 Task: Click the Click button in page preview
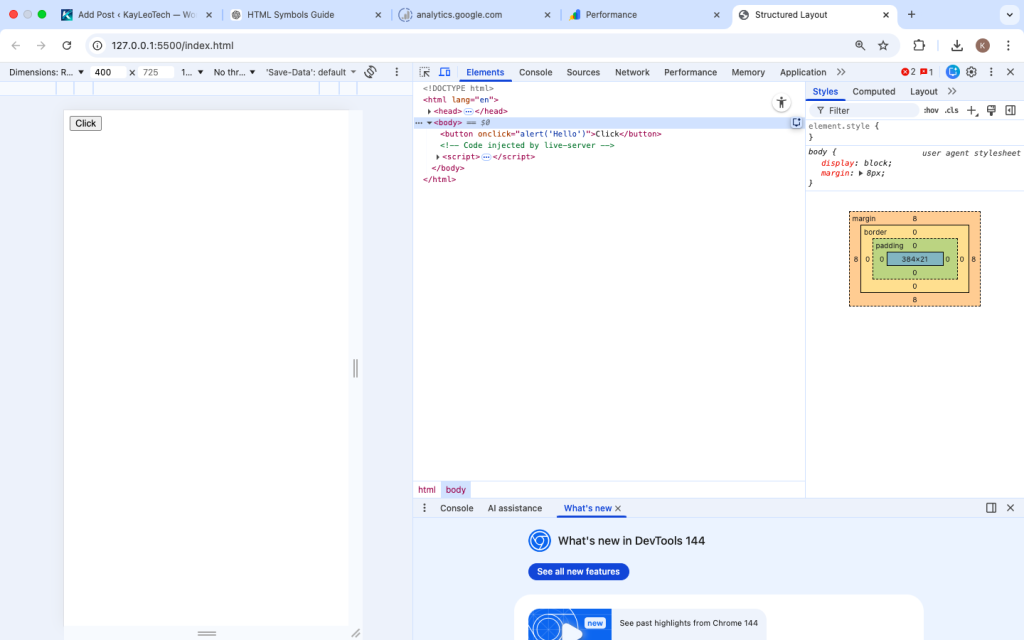pos(86,123)
